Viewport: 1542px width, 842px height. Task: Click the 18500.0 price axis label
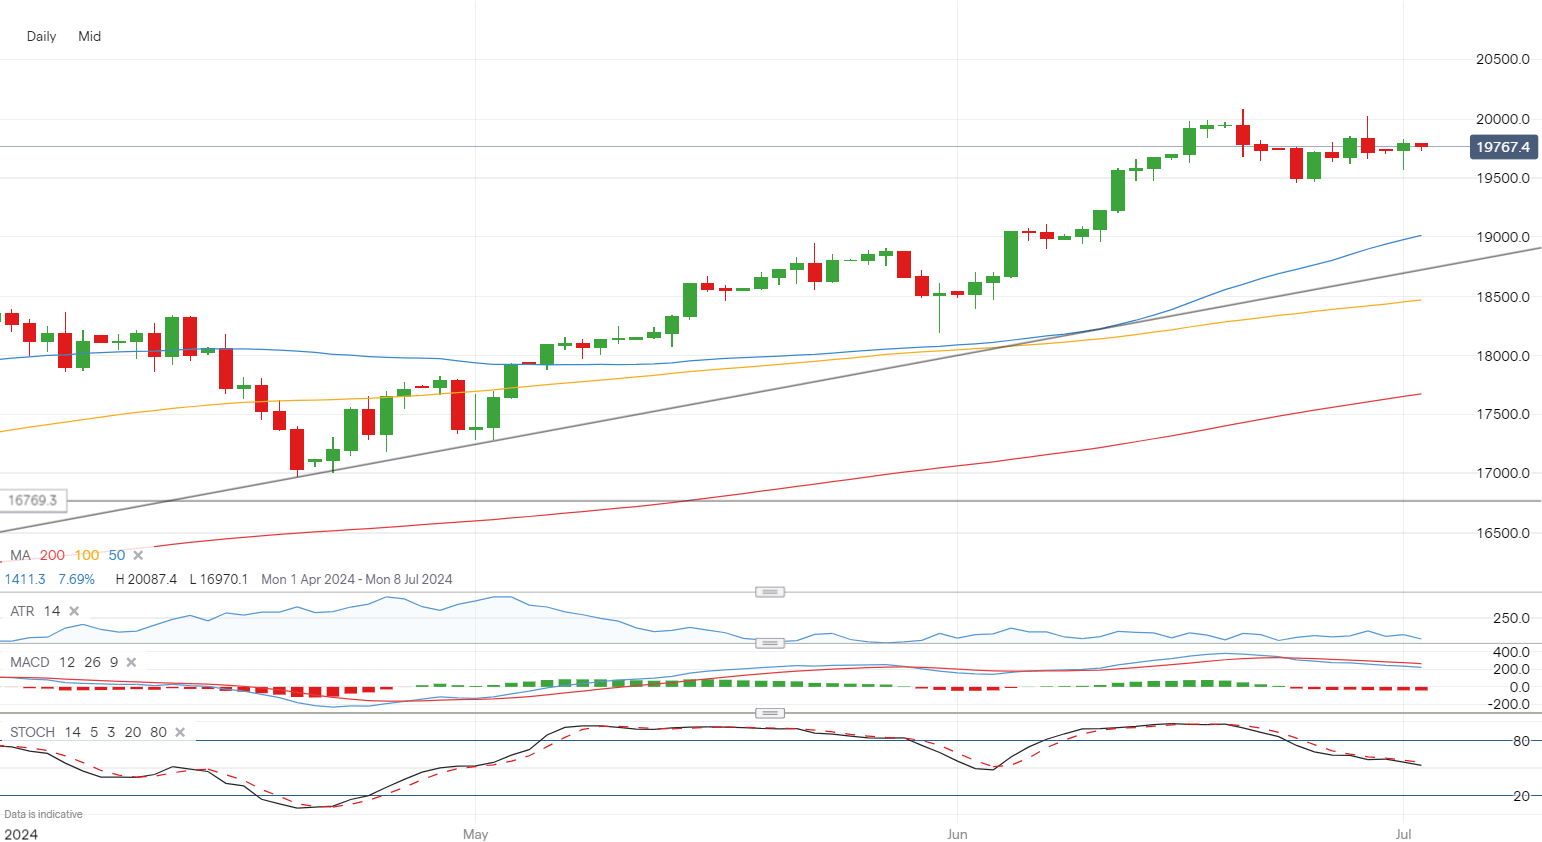click(1503, 297)
